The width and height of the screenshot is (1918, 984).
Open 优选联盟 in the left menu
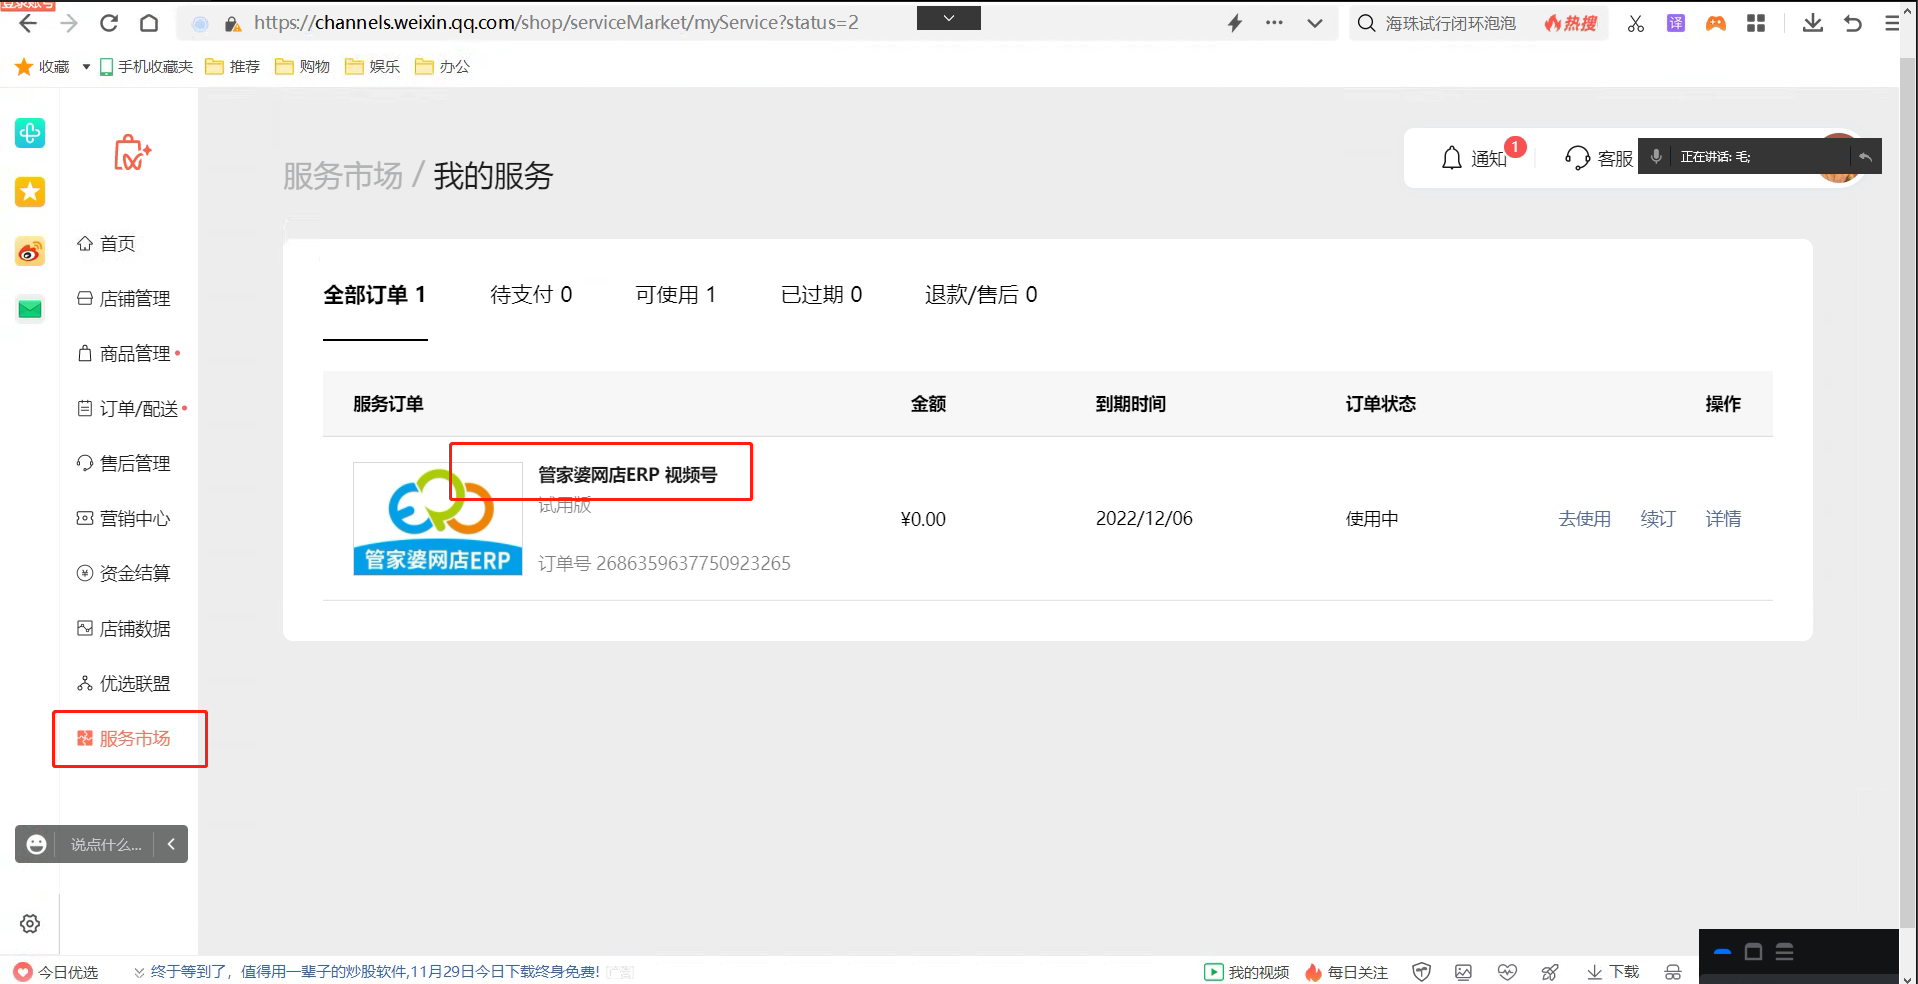[124, 683]
